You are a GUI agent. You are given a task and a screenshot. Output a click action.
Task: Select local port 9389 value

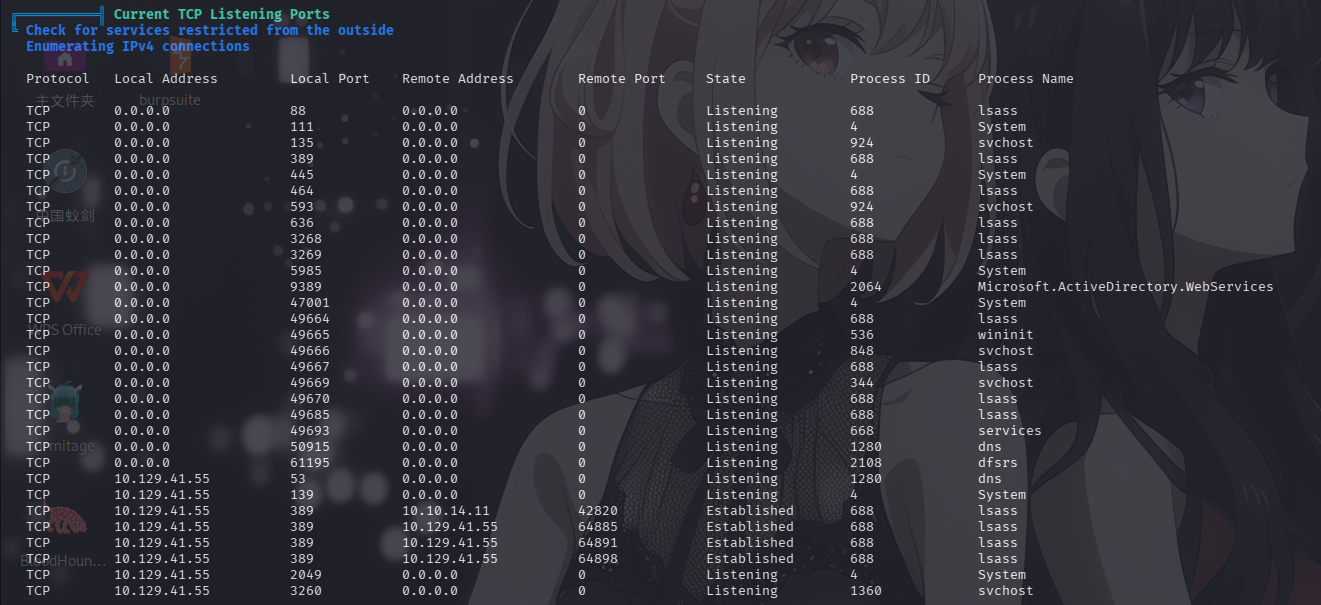coord(306,287)
